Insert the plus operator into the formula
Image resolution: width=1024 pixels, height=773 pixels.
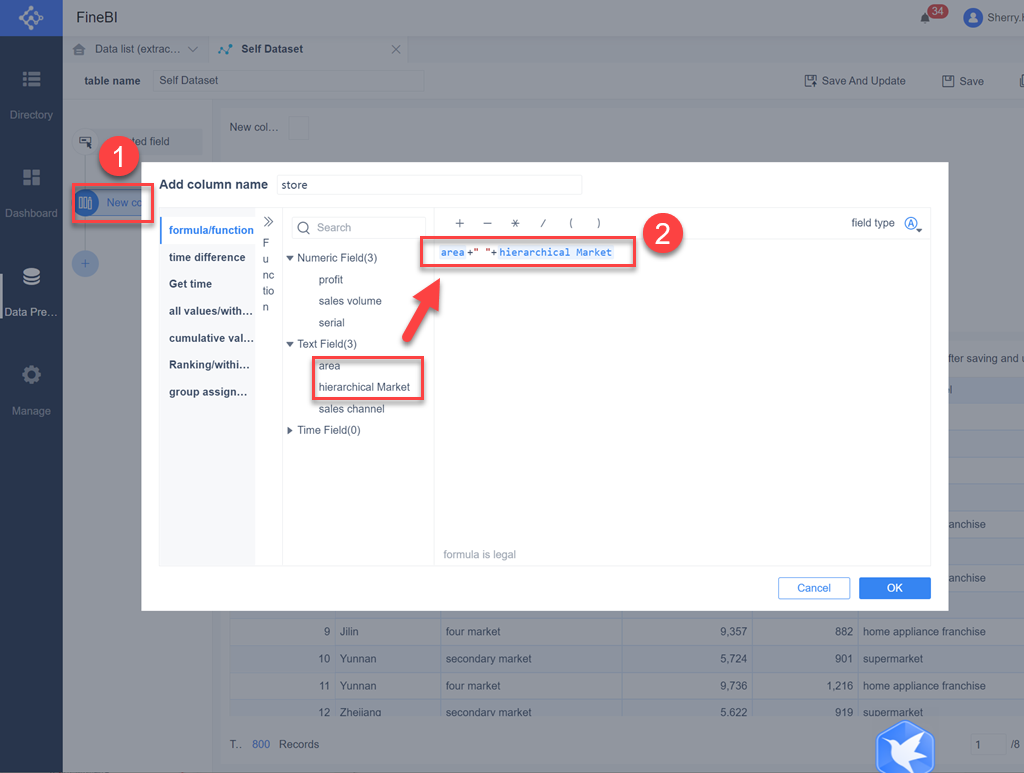pyautogui.click(x=459, y=223)
